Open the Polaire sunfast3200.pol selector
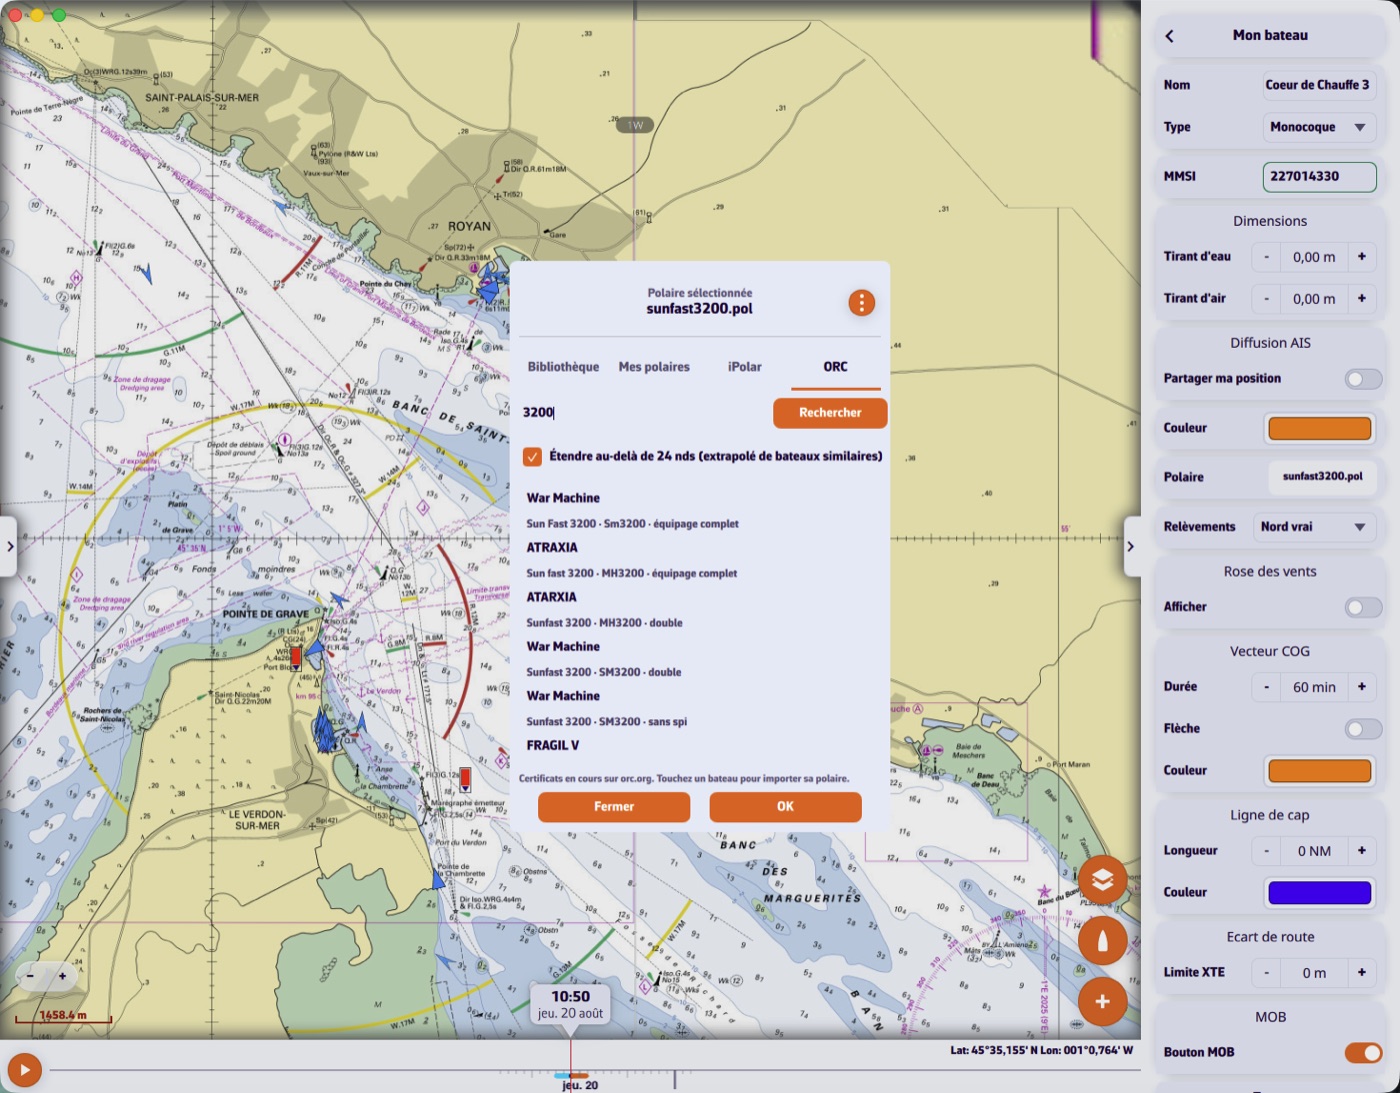Viewport: 1400px width, 1093px height. 1322,477
